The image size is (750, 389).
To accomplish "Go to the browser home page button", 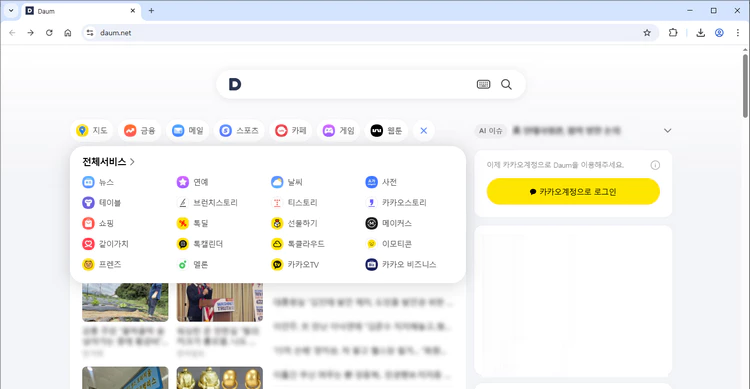I will point(68,33).
